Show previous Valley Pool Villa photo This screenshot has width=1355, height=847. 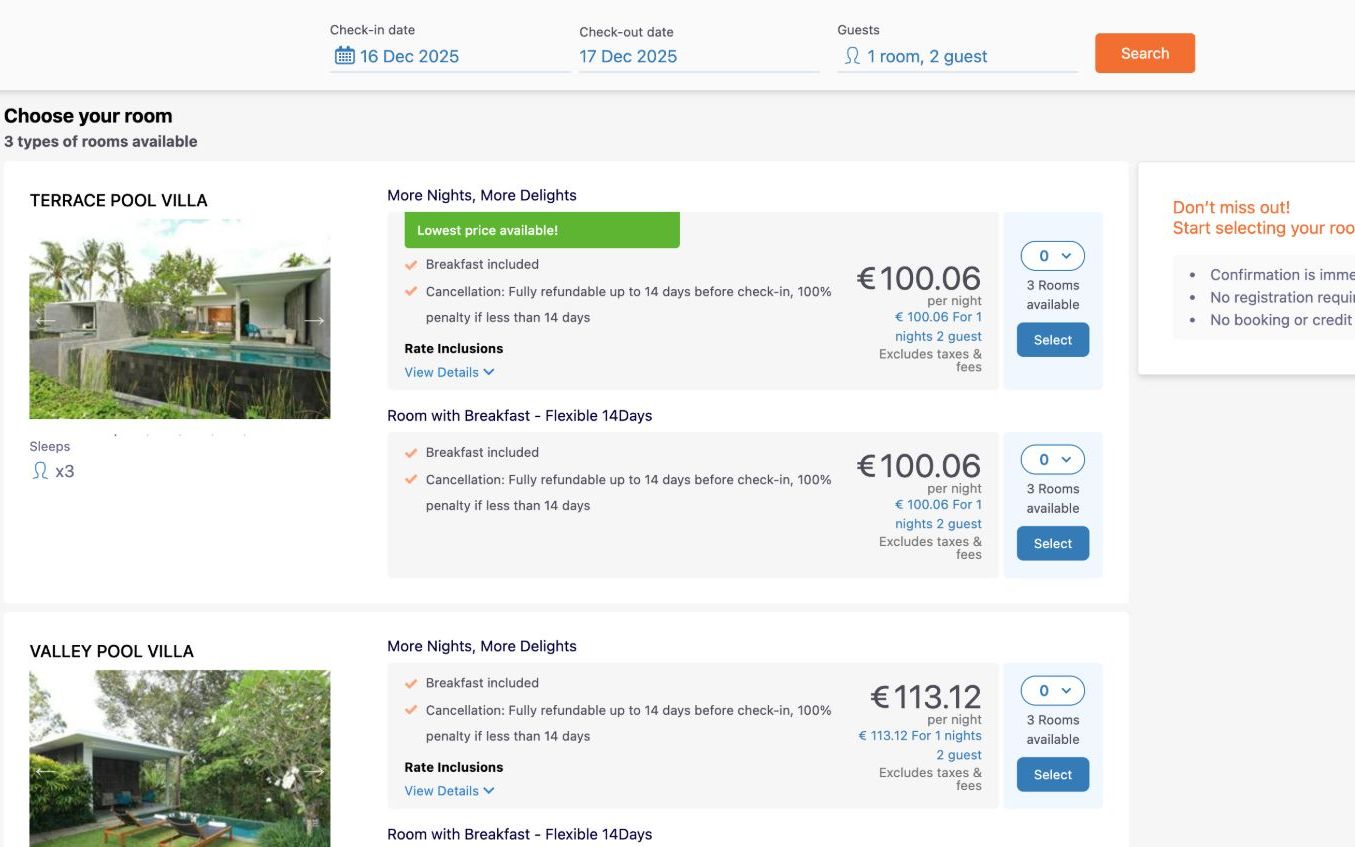(x=45, y=771)
